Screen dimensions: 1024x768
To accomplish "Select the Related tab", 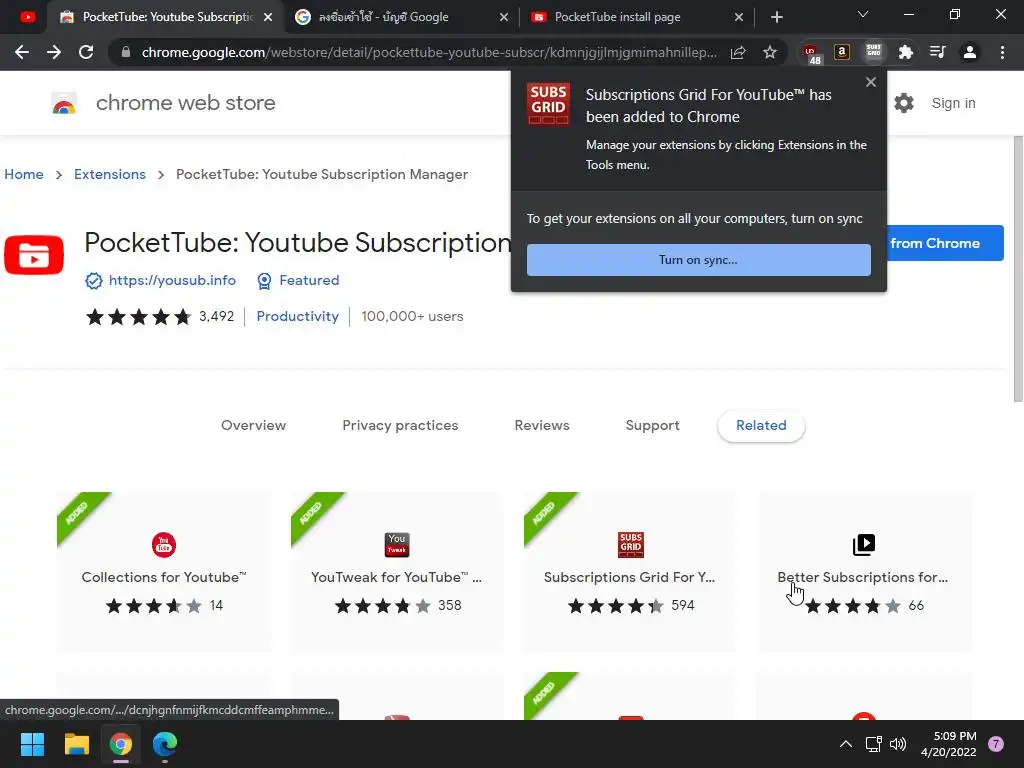I will [761, 425].
